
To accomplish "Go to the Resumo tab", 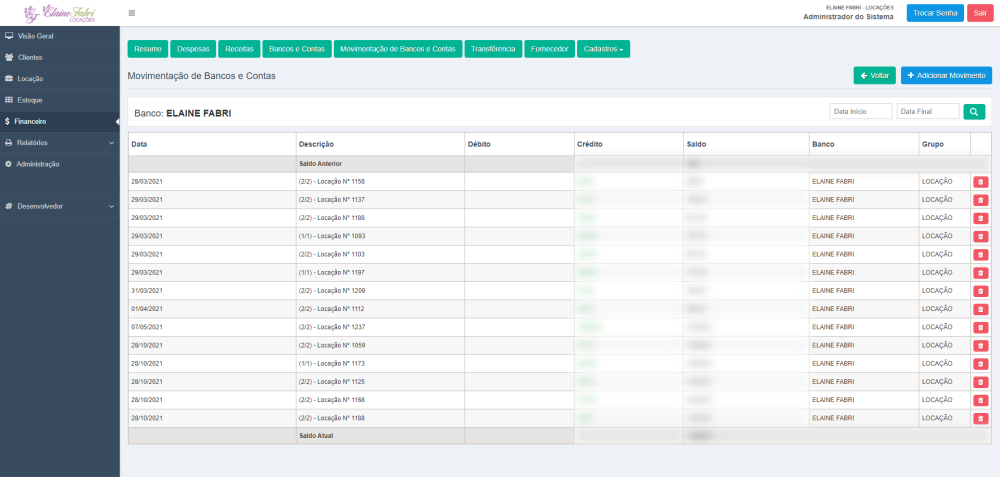I will pyautogui.click(x=147, y=49).
